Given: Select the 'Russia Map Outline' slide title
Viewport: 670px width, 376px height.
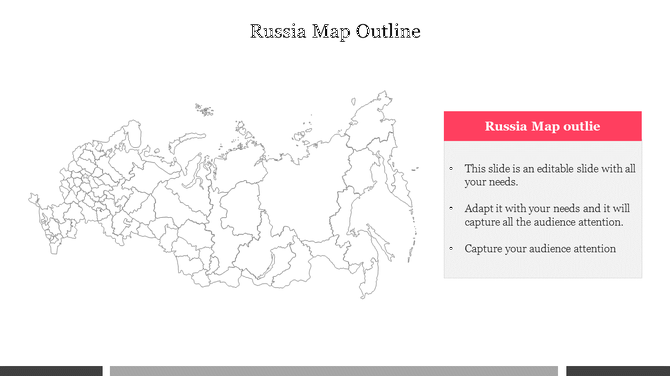Looking at the screenshot, I should 335,31.
